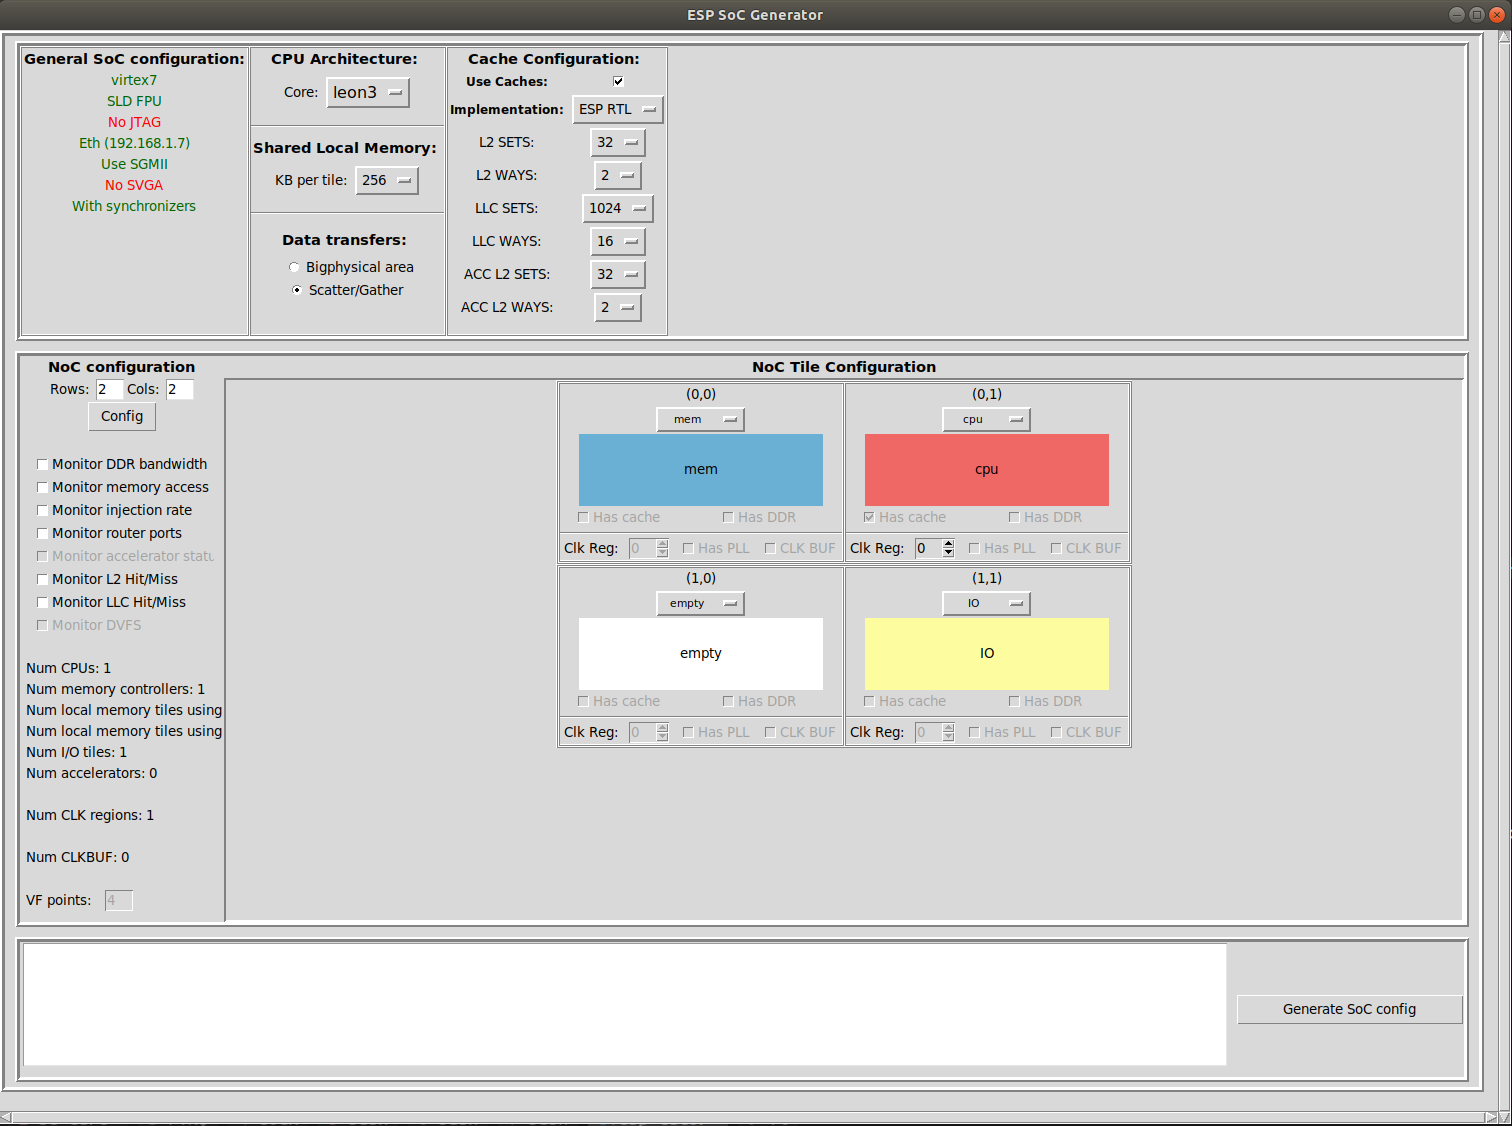This screenshot has height=1126, width=1512.
Task: Open the LLC WAYS dropdown
Action: click(x=617, y=241)
